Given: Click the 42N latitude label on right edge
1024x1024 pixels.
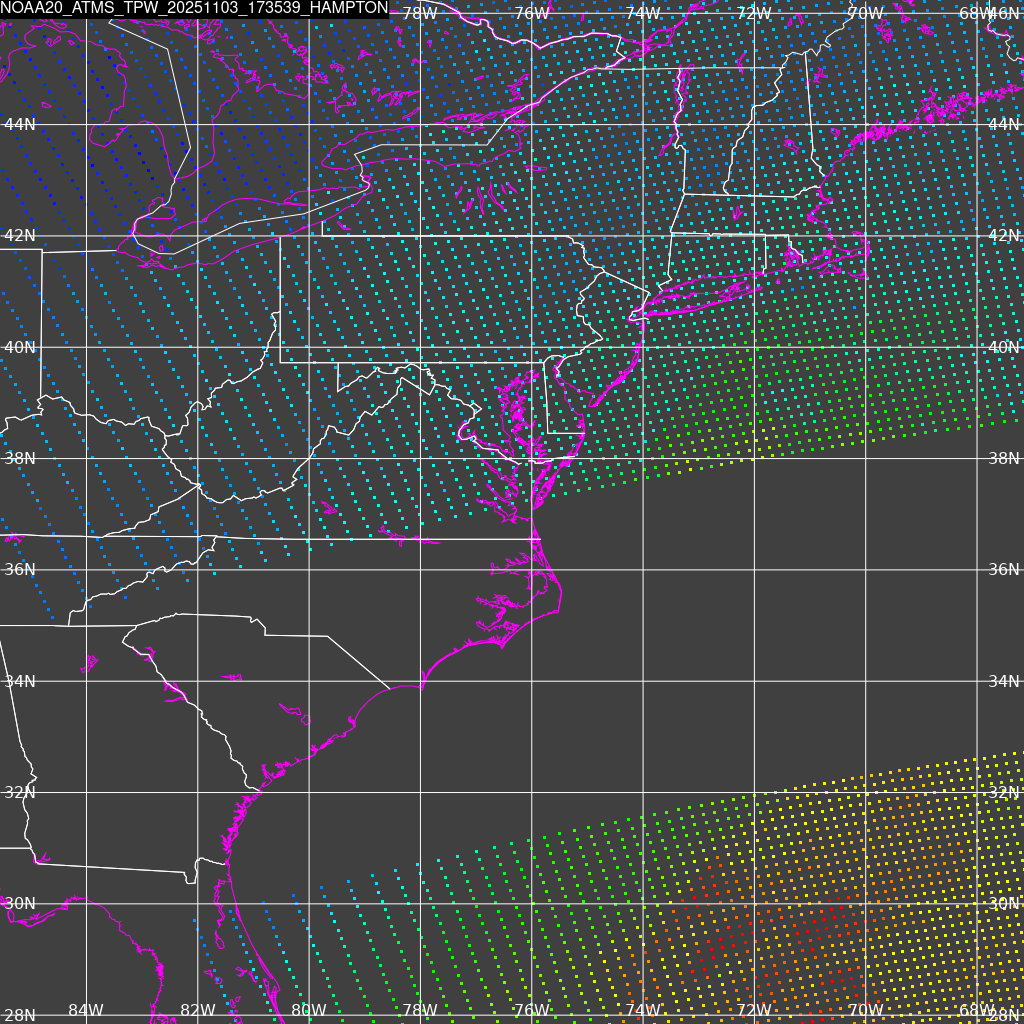Looking at the screenshot, I should coord(1004,236).
